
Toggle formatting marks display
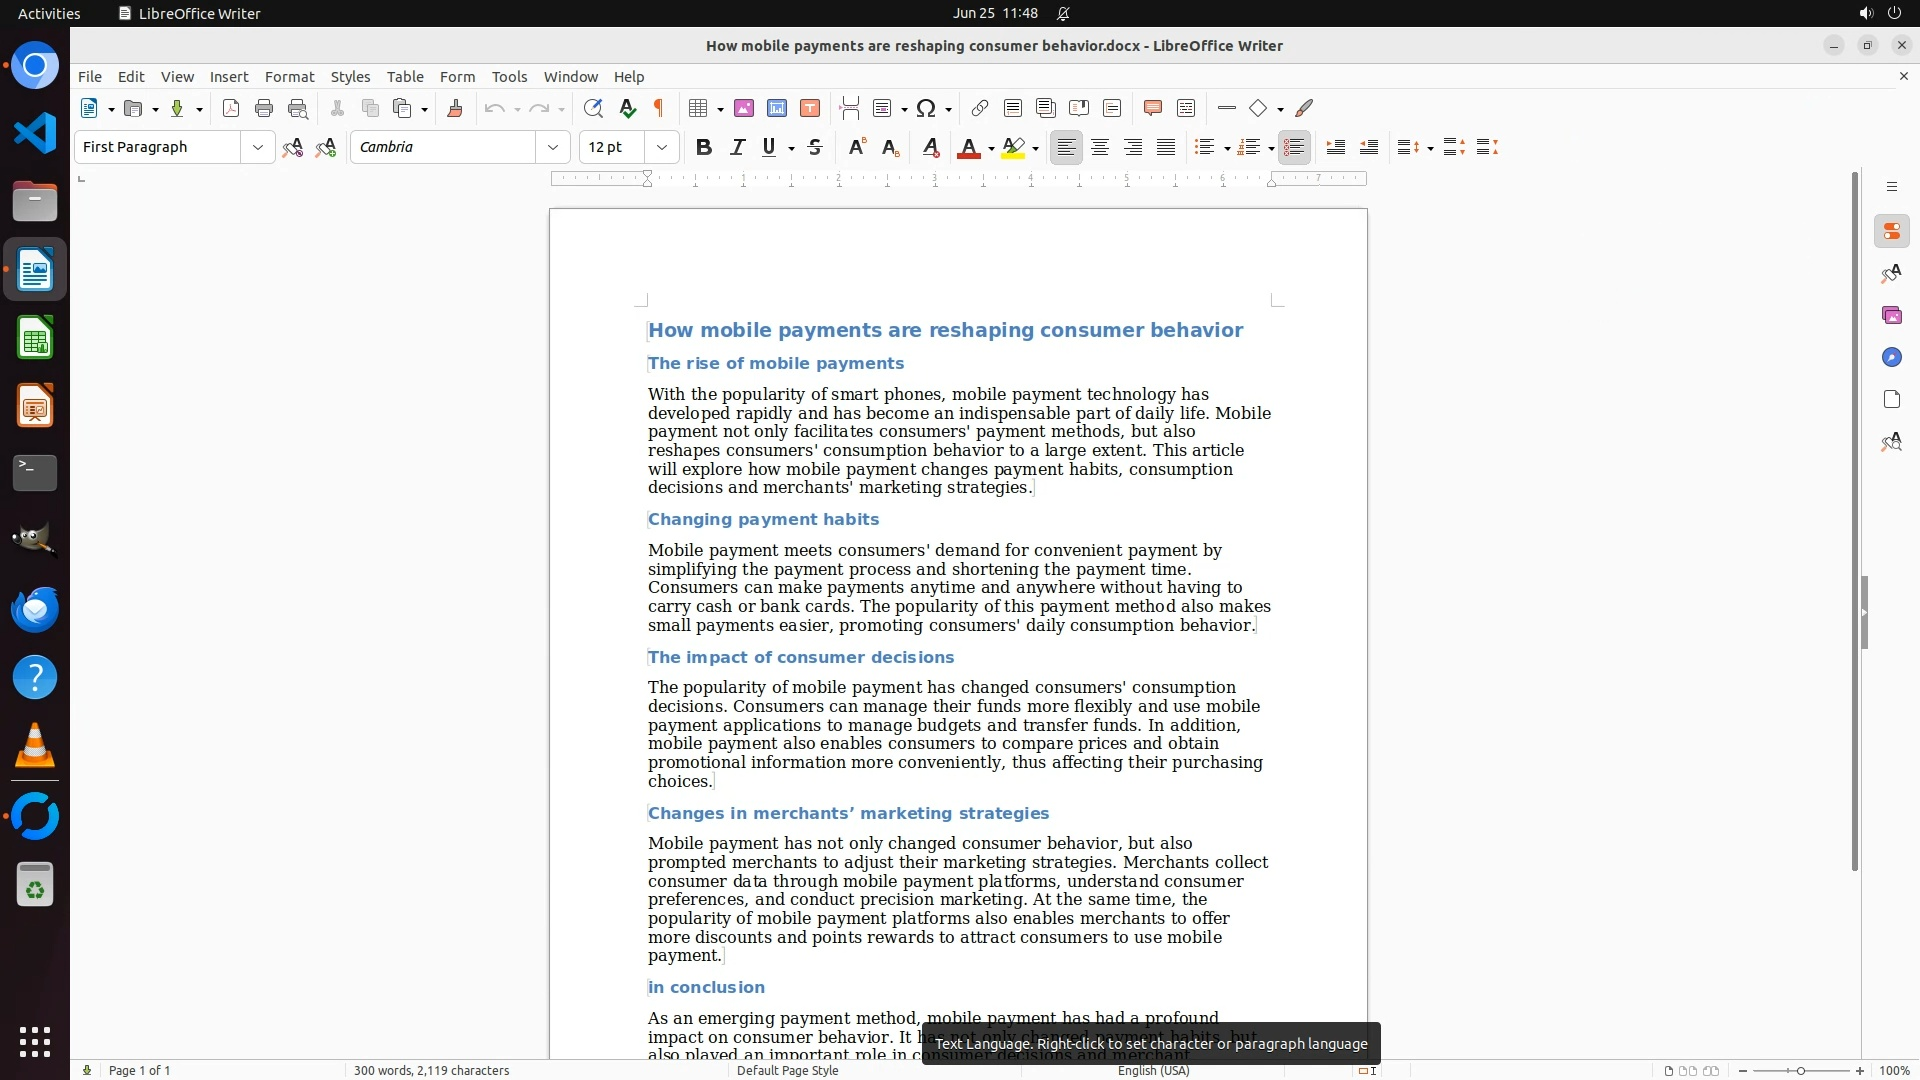pyautogui.click(x=659, y=108)
